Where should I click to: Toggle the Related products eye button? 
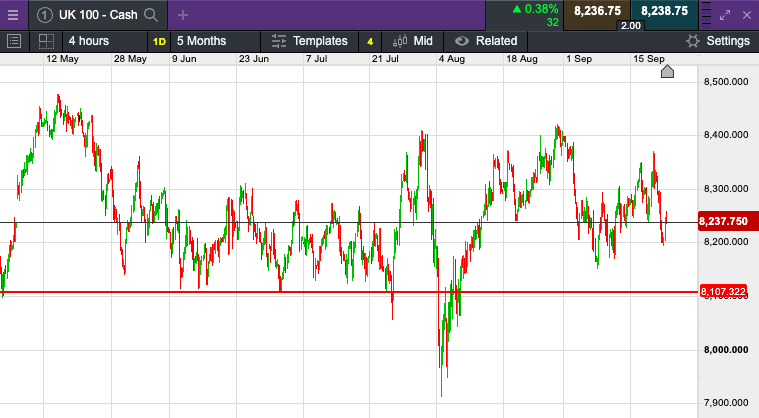(462, 41)
